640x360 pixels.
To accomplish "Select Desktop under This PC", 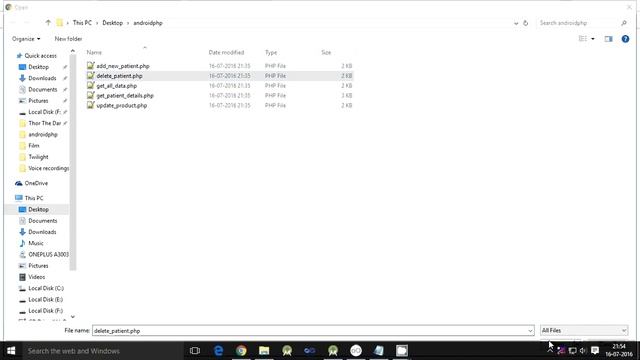I will [38, 209].
